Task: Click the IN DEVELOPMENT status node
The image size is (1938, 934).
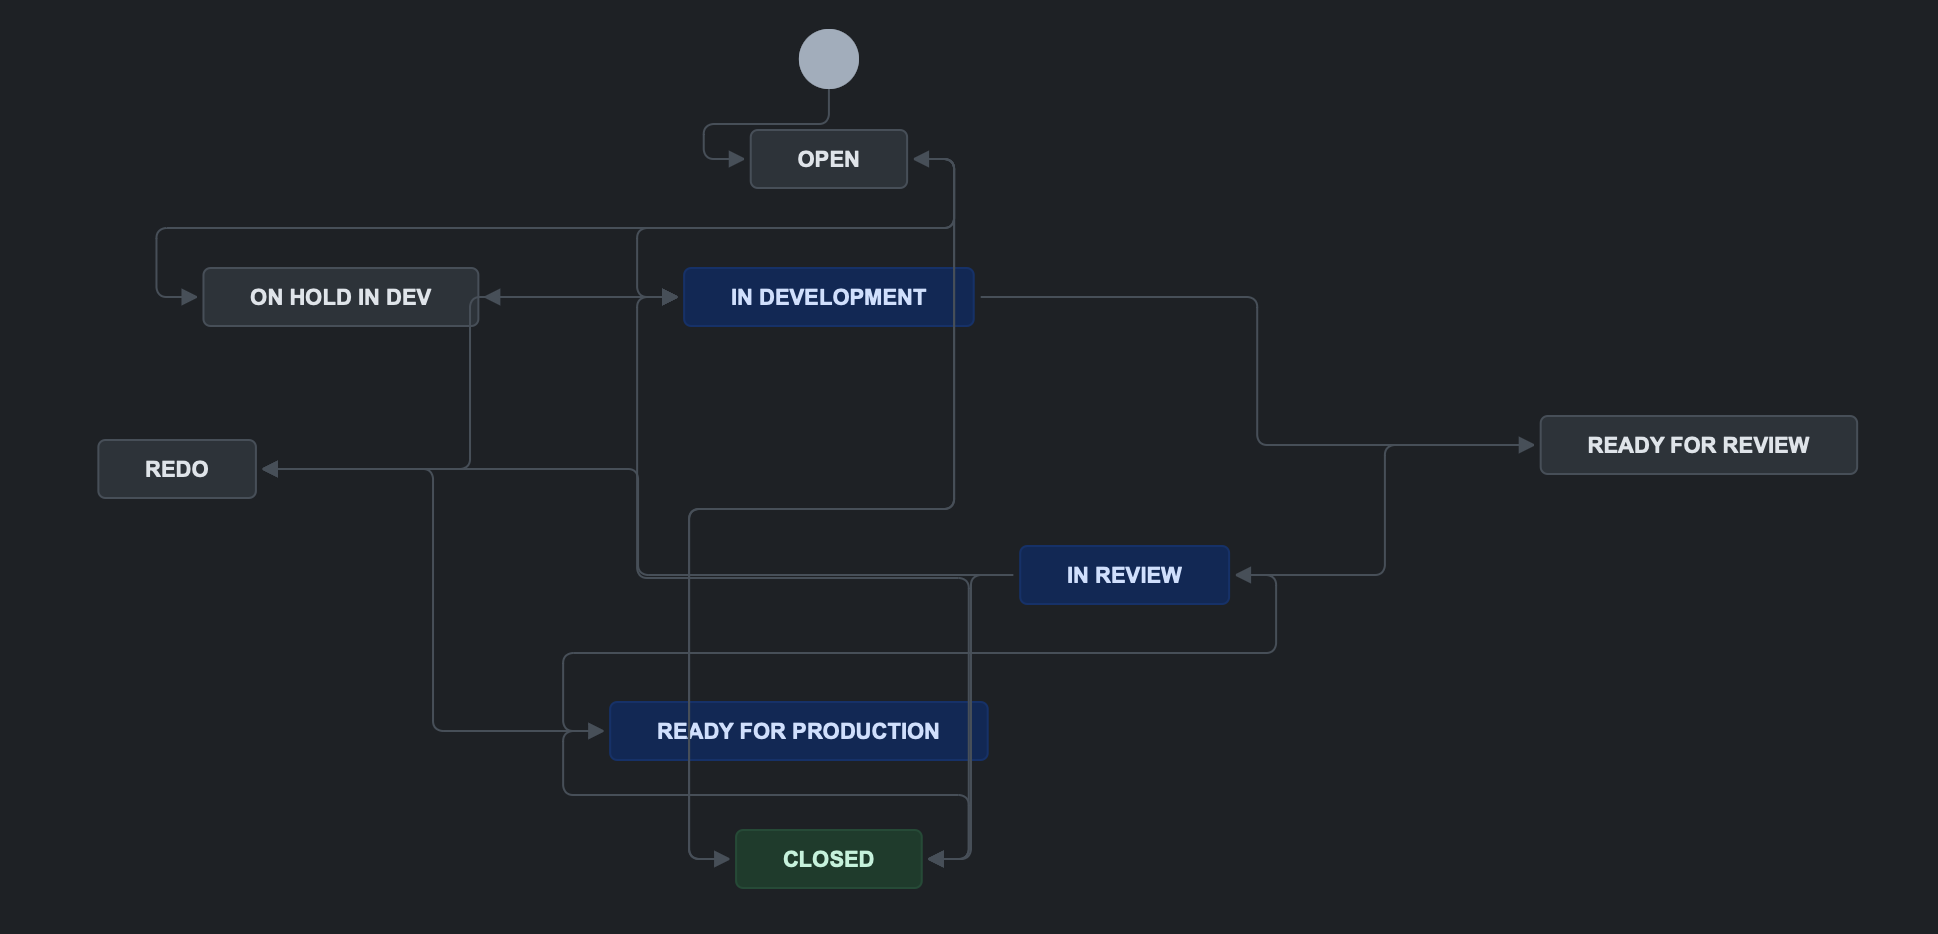Action: (x=828, y=297)
